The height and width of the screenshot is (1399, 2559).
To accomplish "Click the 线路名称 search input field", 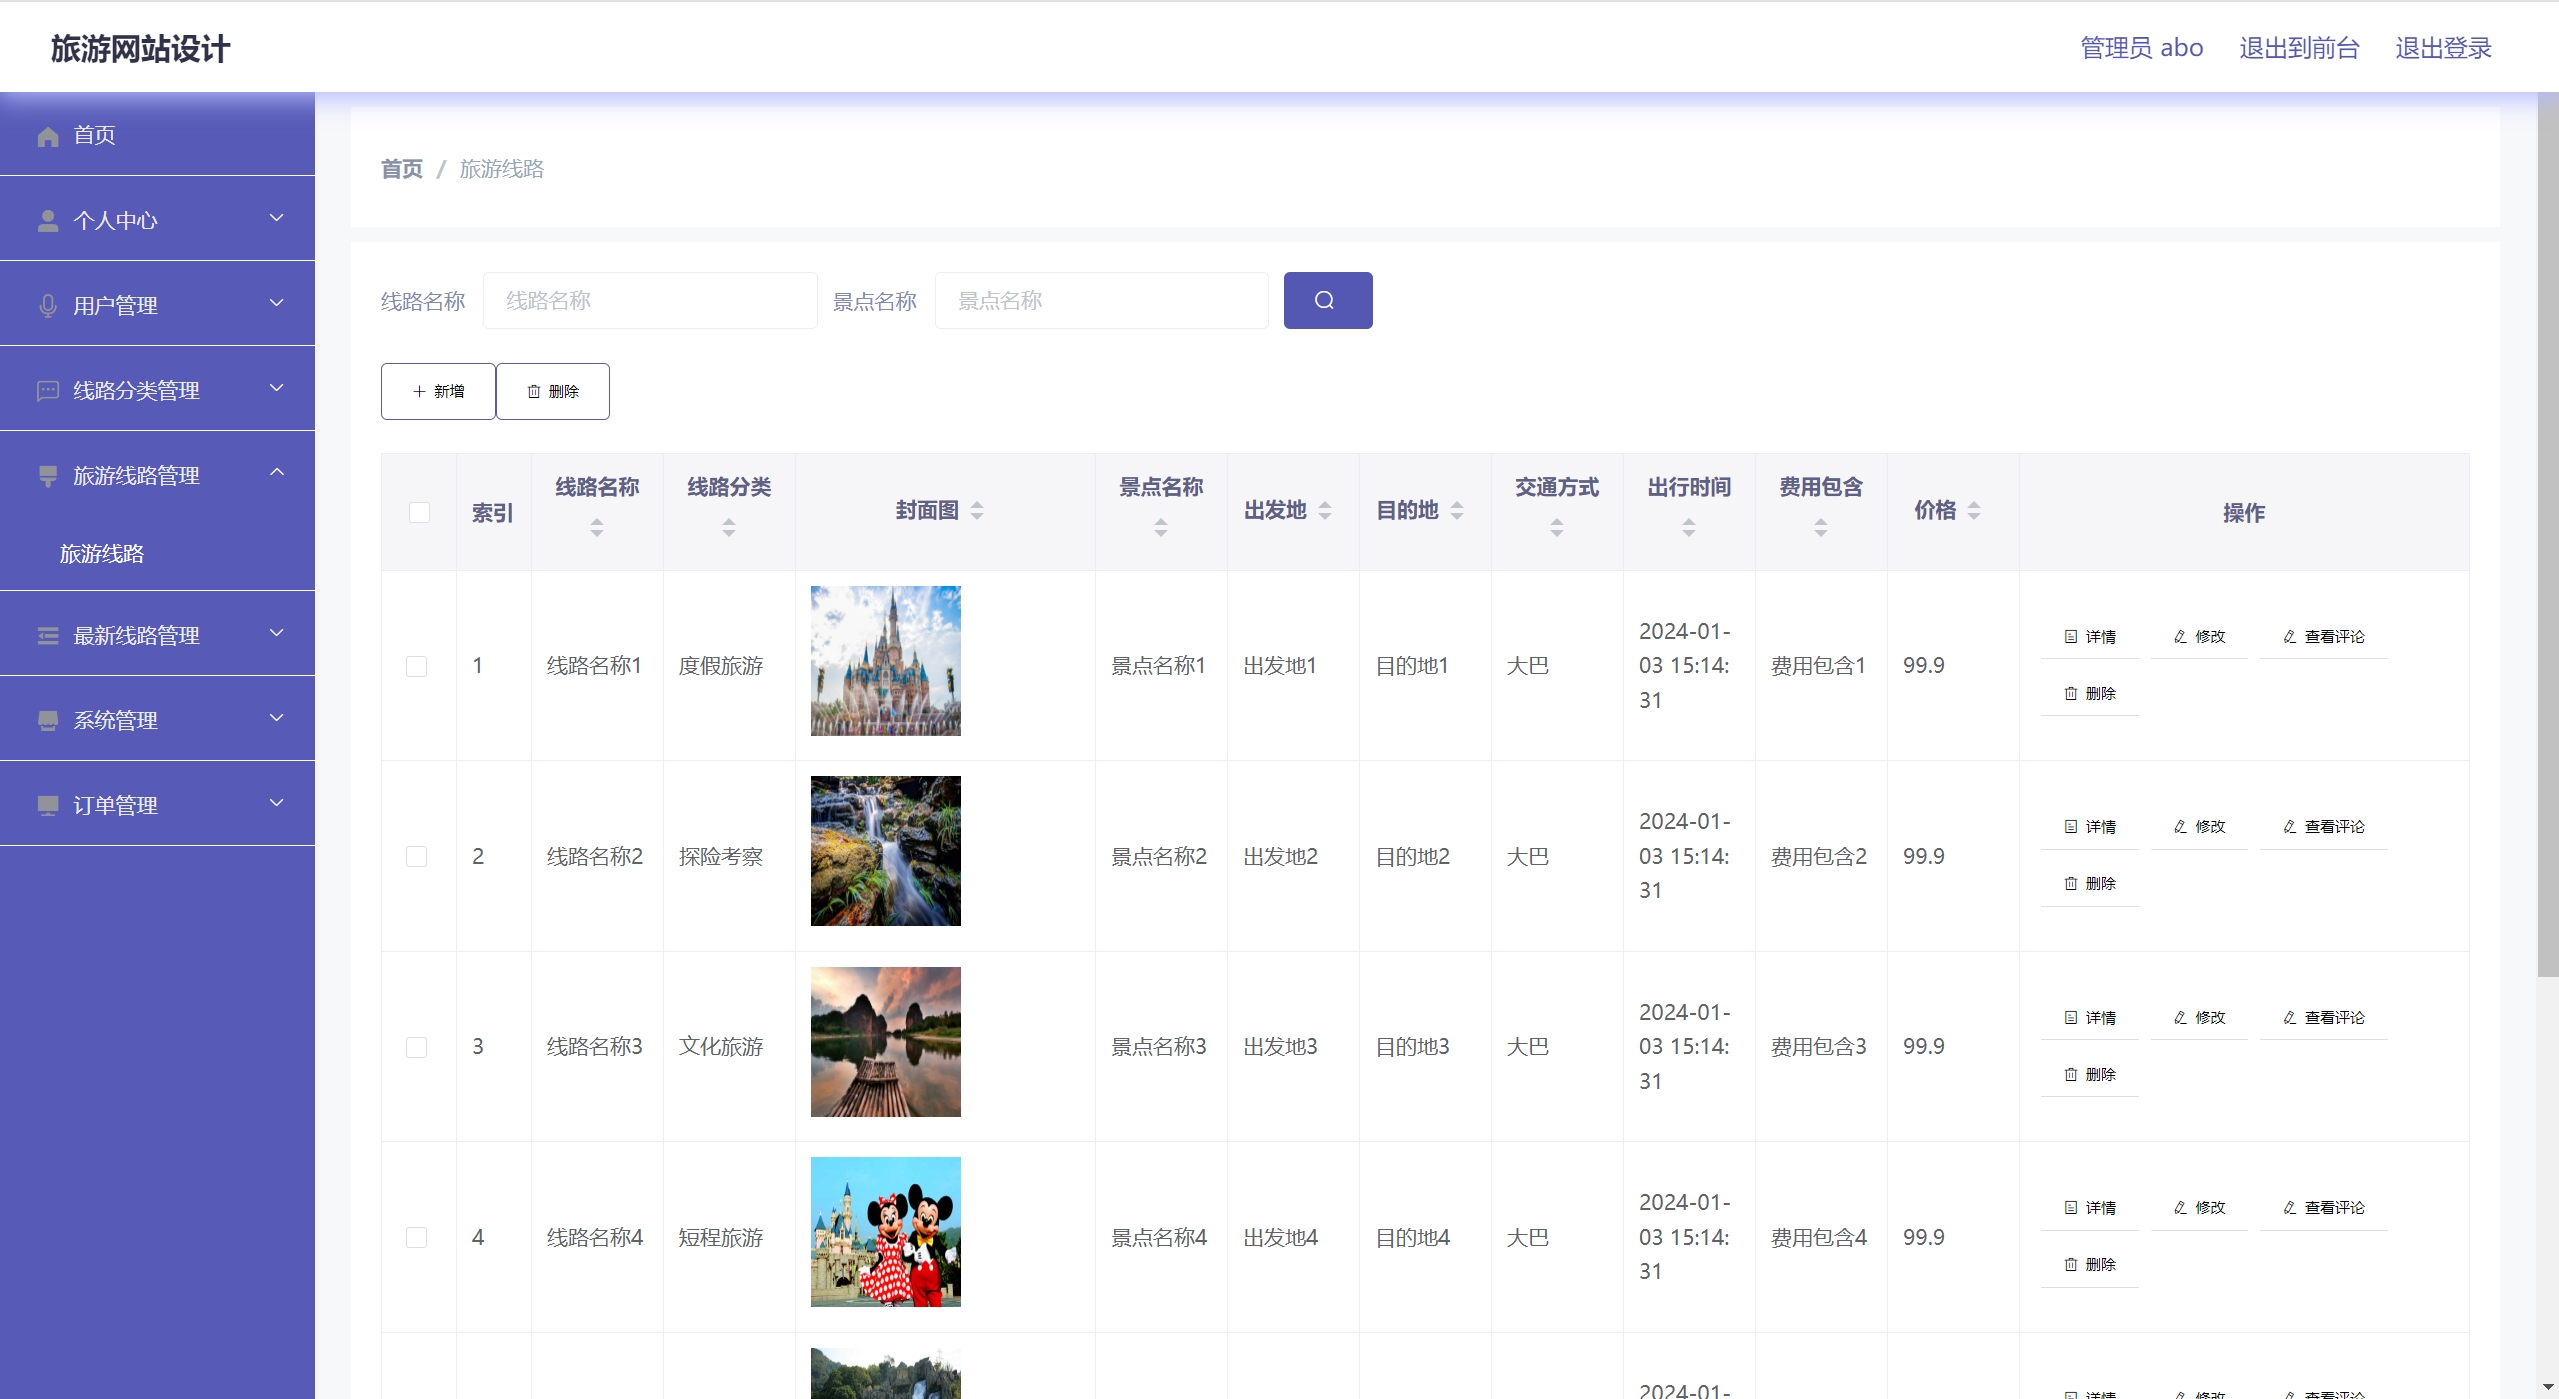I will pyautogui.click(x=650, y=300).
